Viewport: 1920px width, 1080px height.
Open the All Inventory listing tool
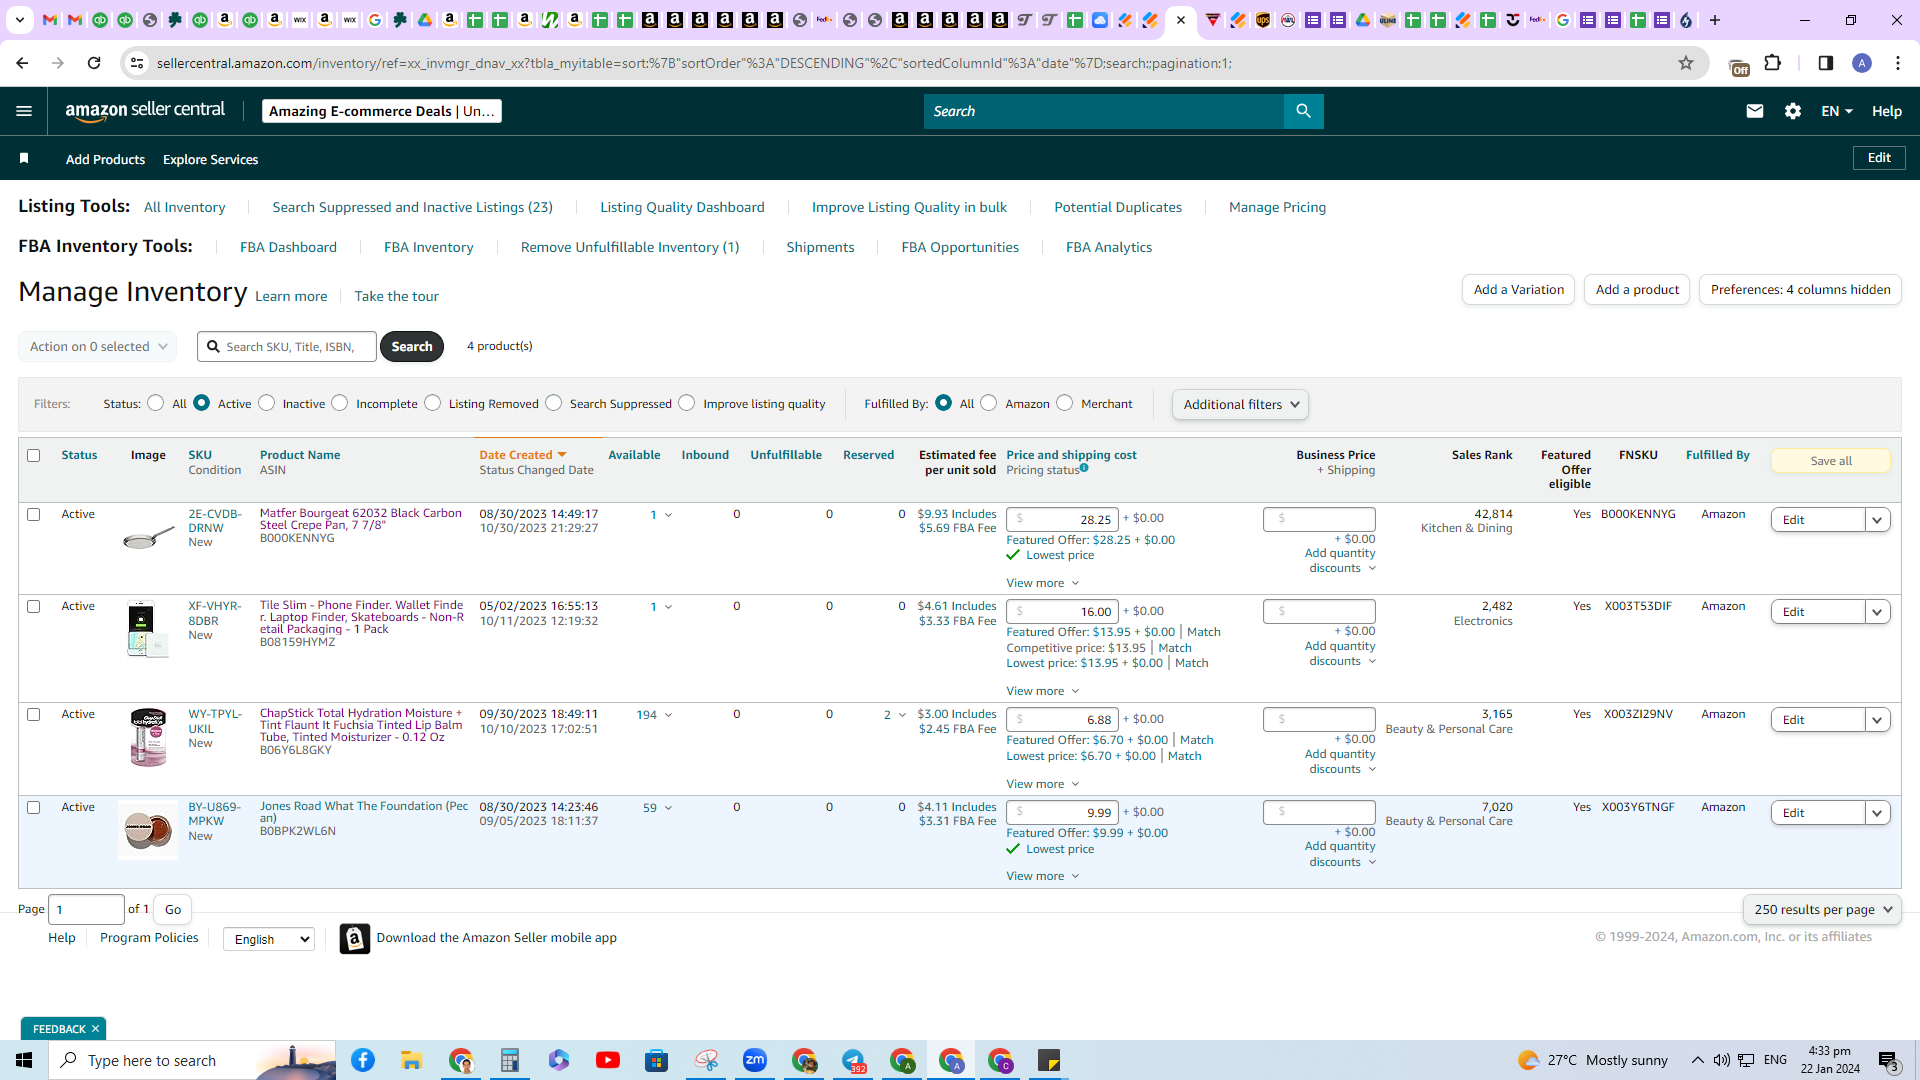pos(184,207)
